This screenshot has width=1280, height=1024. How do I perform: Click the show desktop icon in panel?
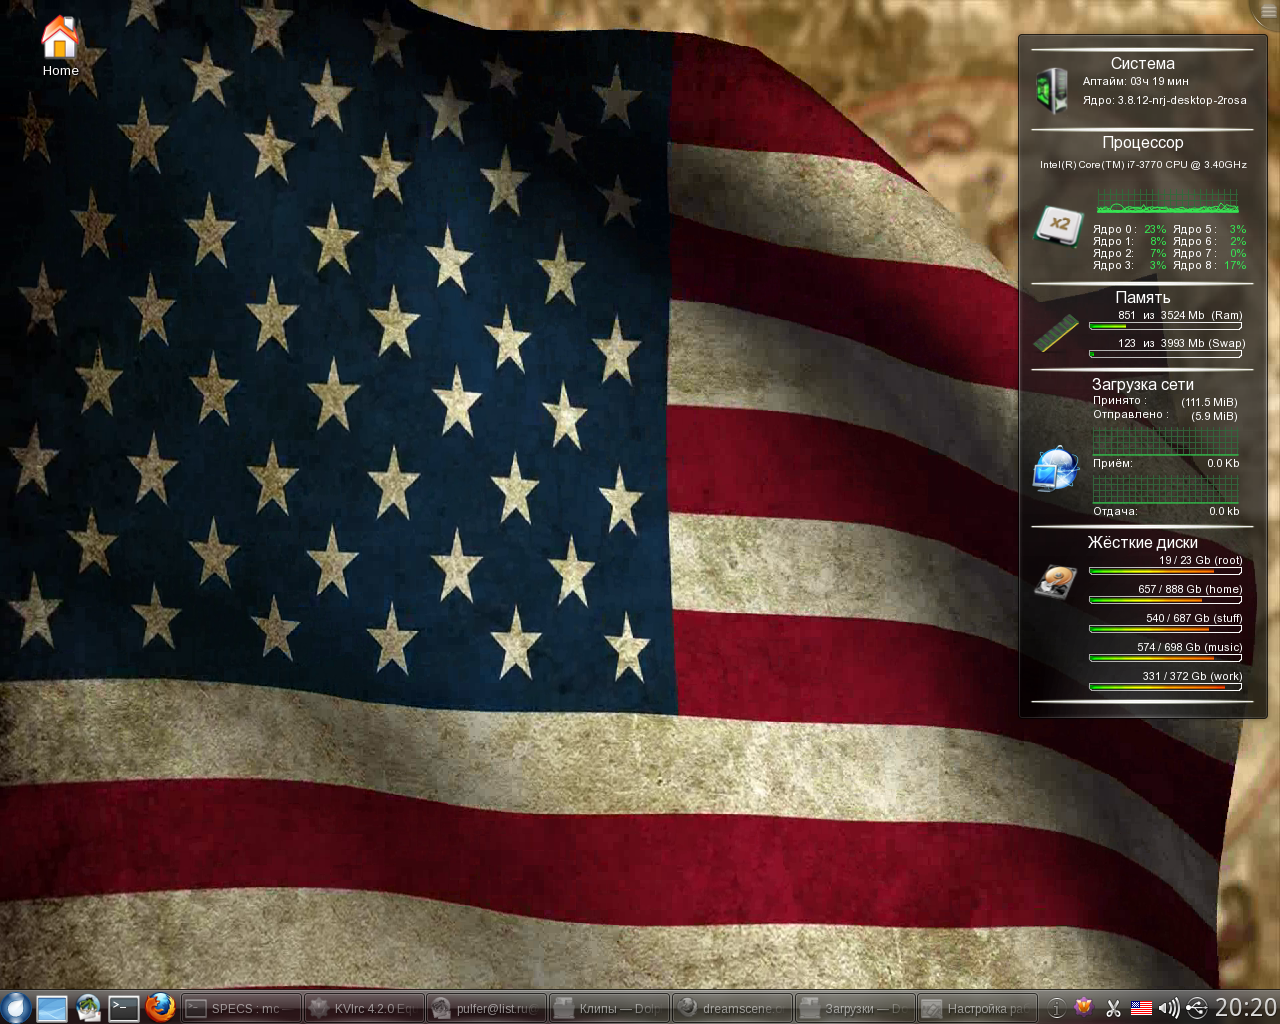coord(52,1008)
